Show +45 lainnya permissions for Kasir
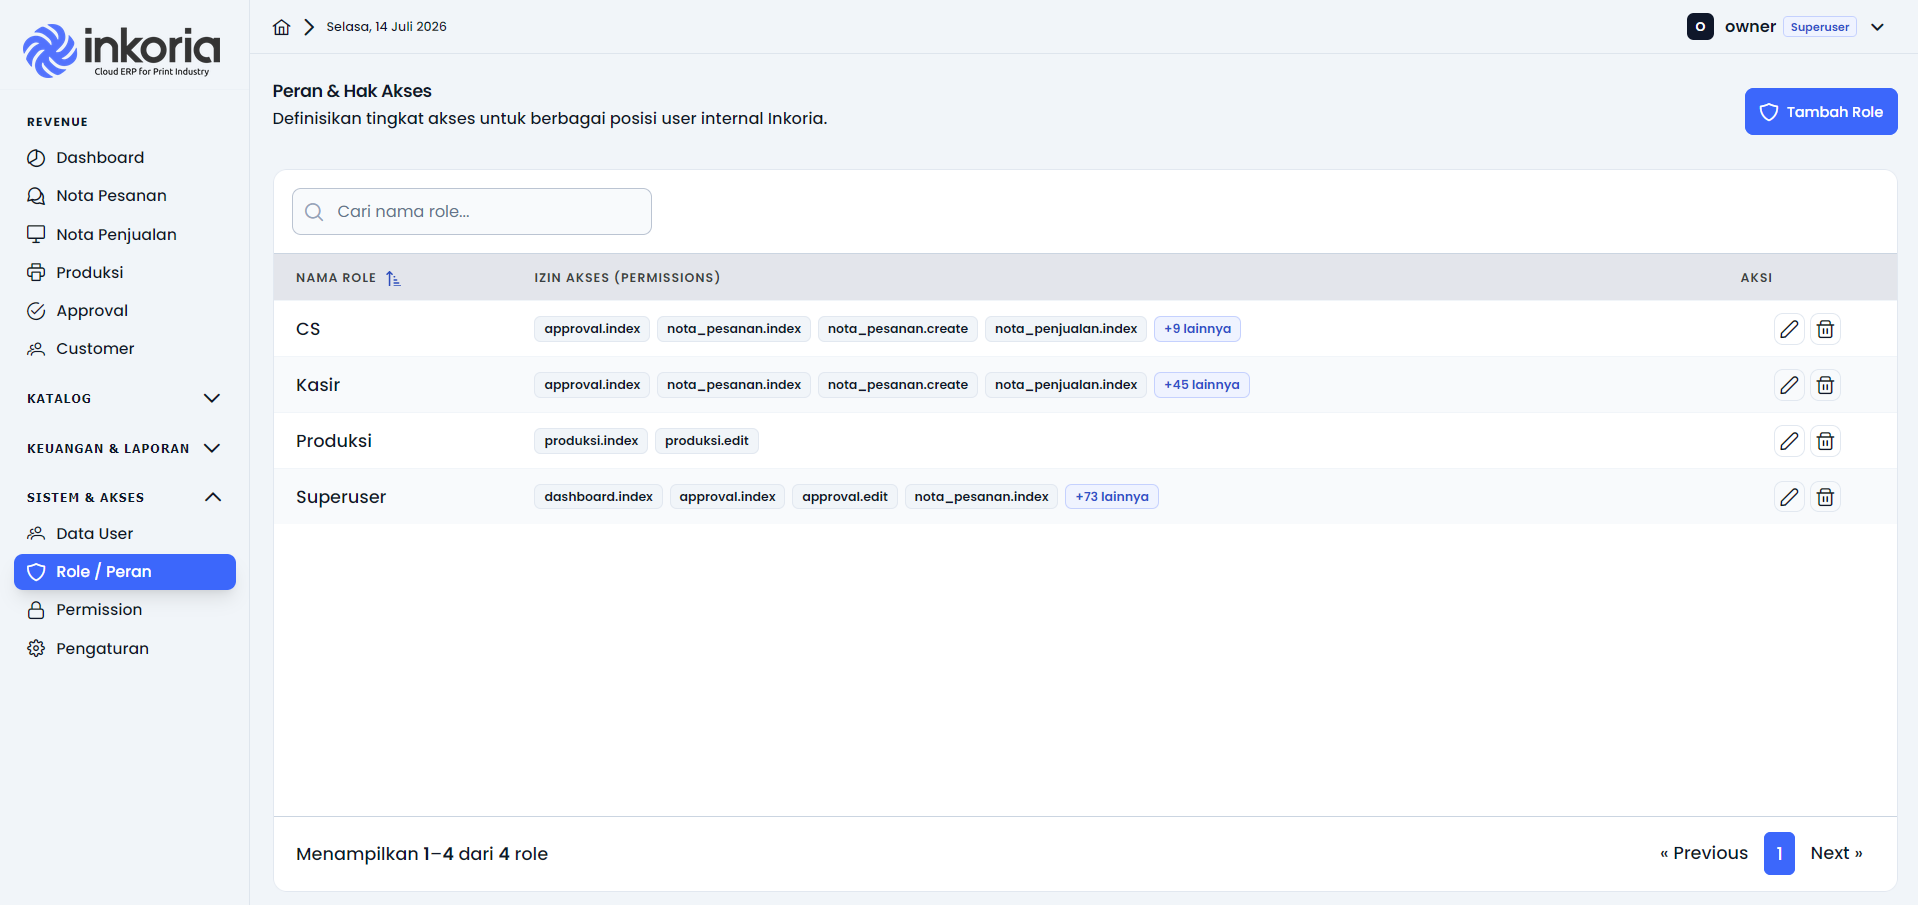1918x905 pixels. [x=1201, y=385]
